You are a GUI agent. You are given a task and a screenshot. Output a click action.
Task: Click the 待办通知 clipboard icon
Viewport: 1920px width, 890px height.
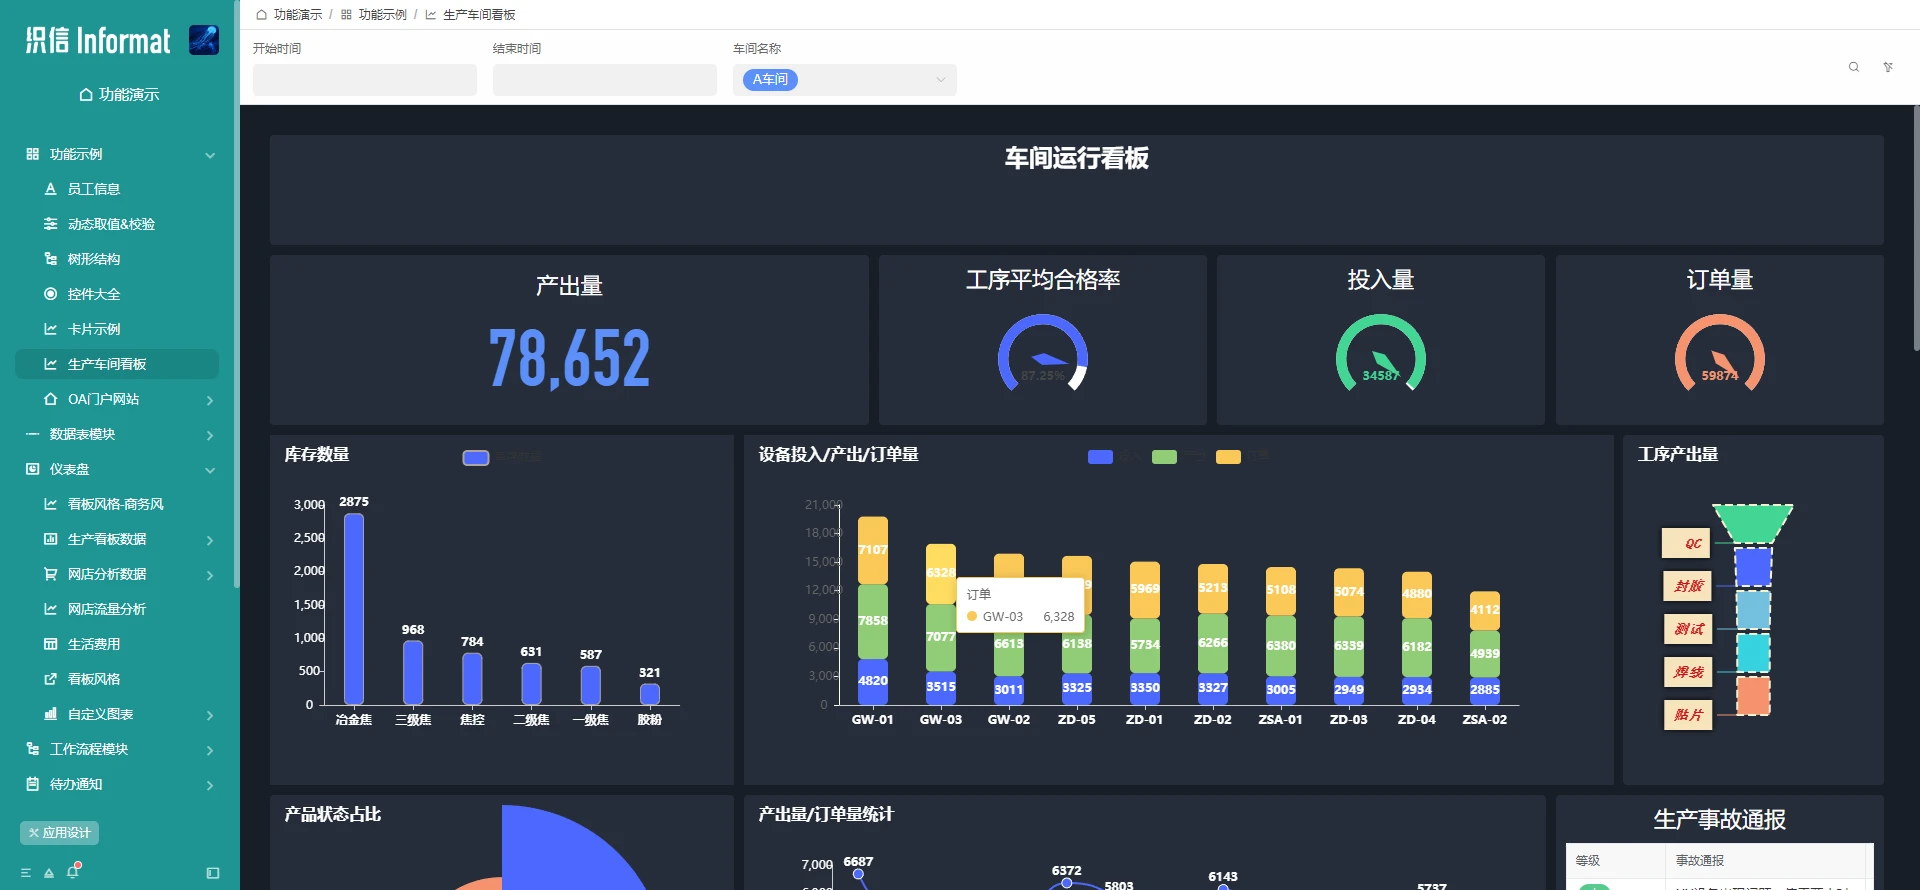click(x=32, y=784)
